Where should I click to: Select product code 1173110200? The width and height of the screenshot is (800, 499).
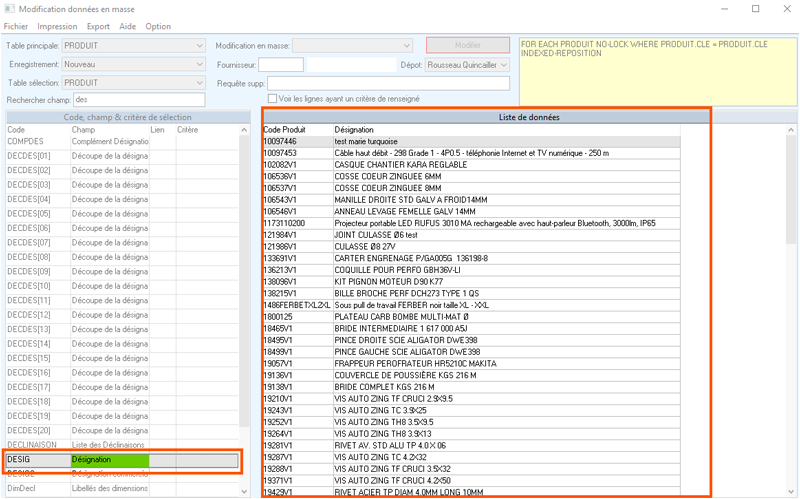[284, 223]
